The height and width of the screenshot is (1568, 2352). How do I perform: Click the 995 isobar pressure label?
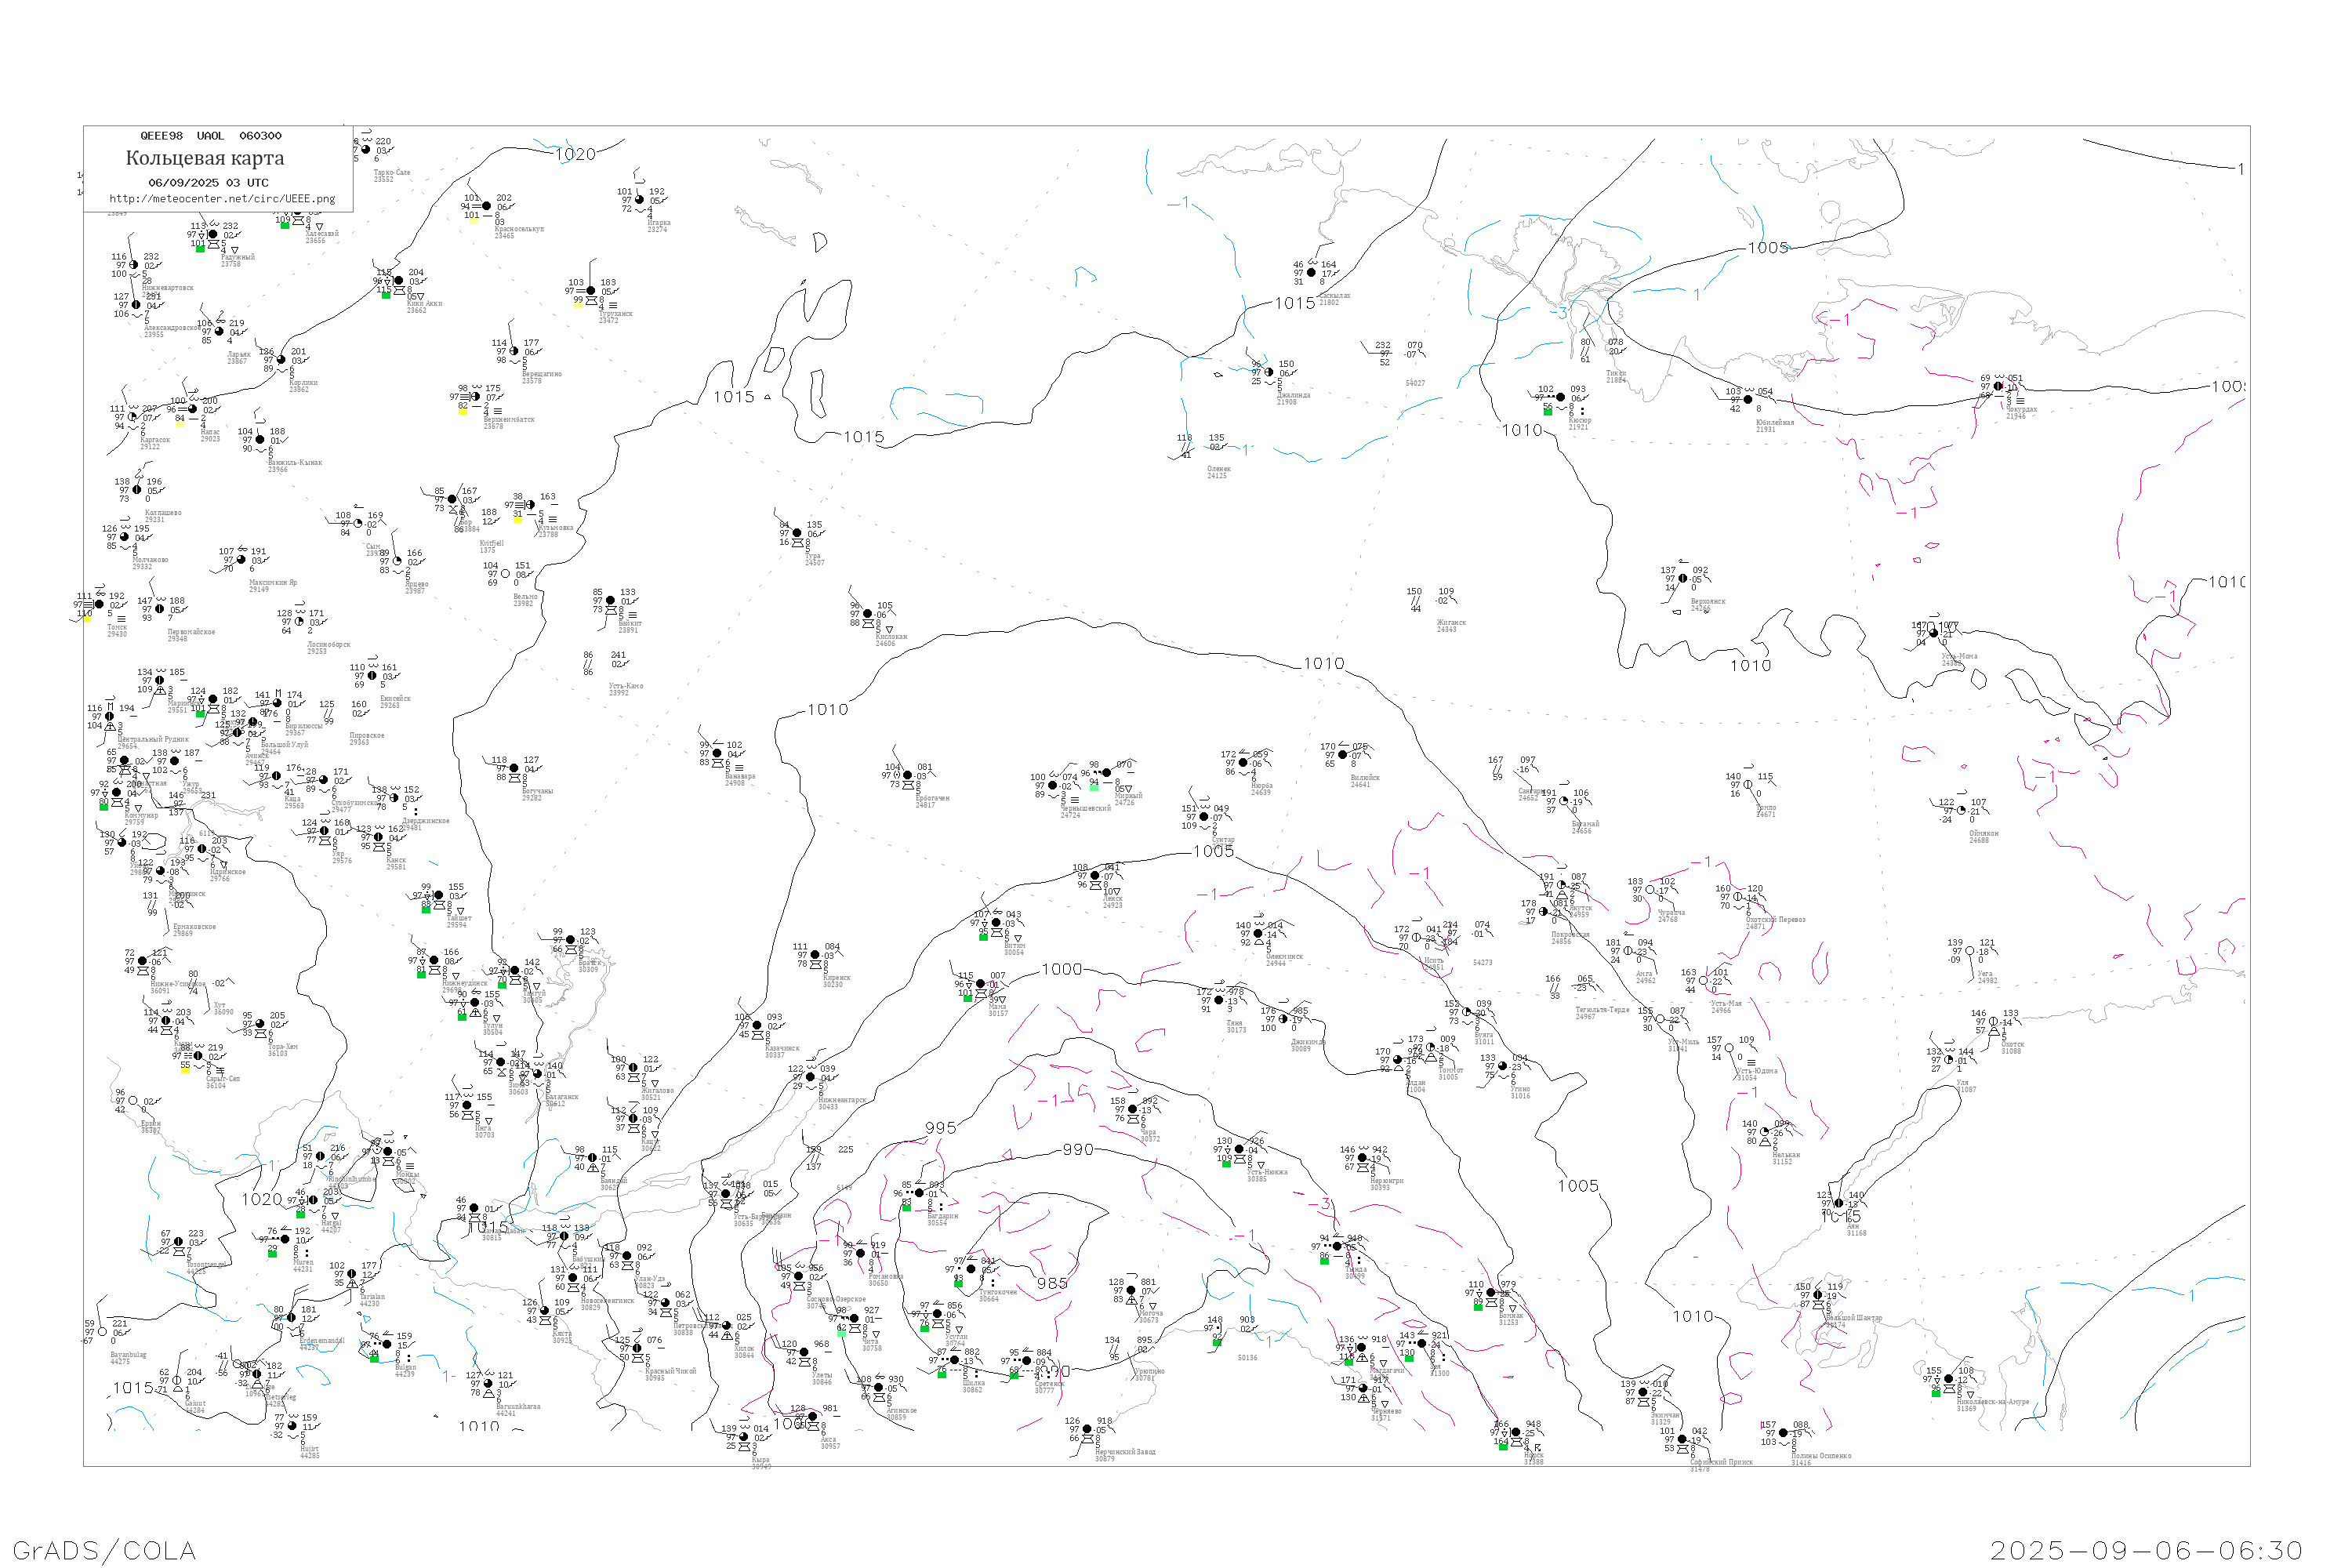pos(940,1128)
